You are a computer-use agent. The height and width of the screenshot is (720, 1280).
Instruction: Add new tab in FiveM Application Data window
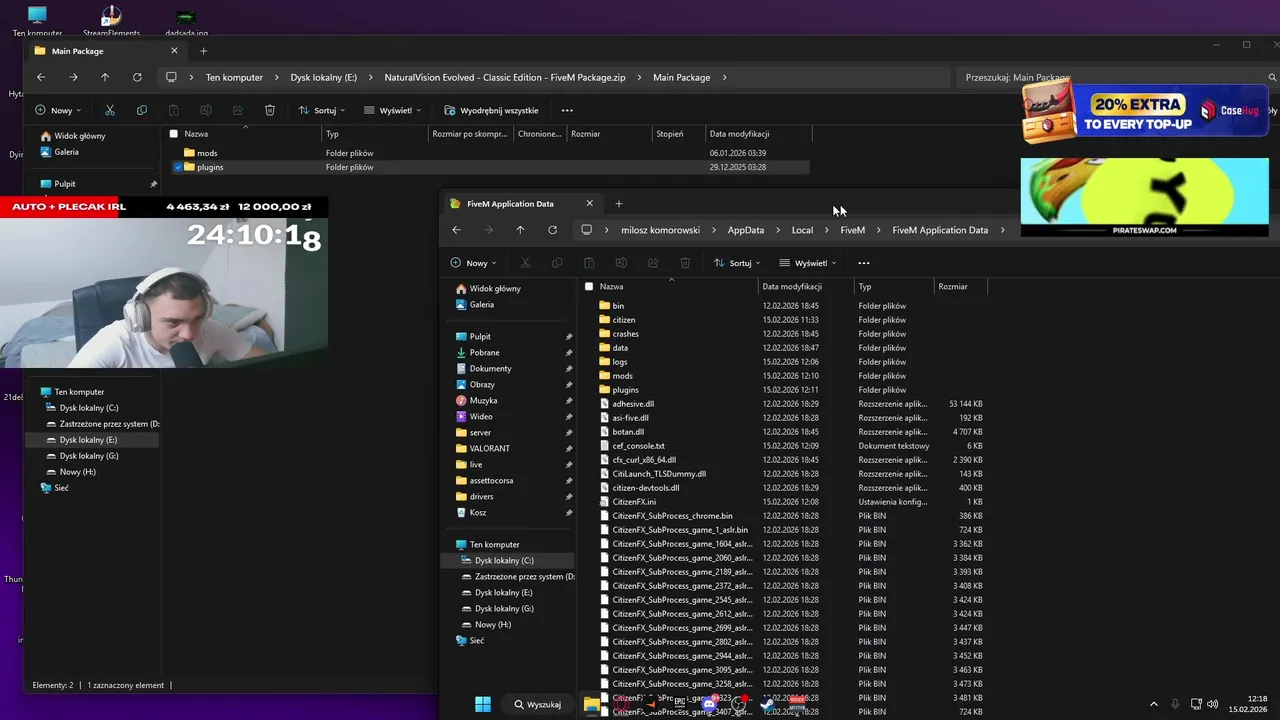point(618,203)
